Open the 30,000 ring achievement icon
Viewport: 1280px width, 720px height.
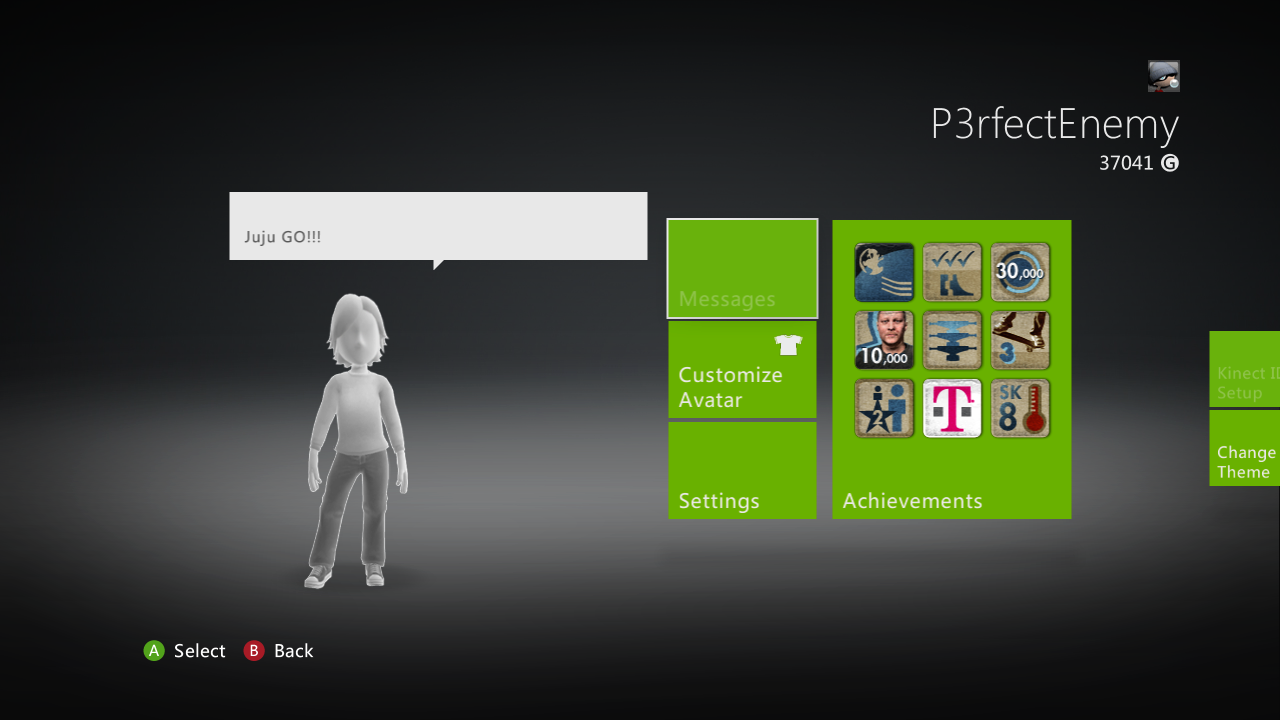click(1020, 272)
